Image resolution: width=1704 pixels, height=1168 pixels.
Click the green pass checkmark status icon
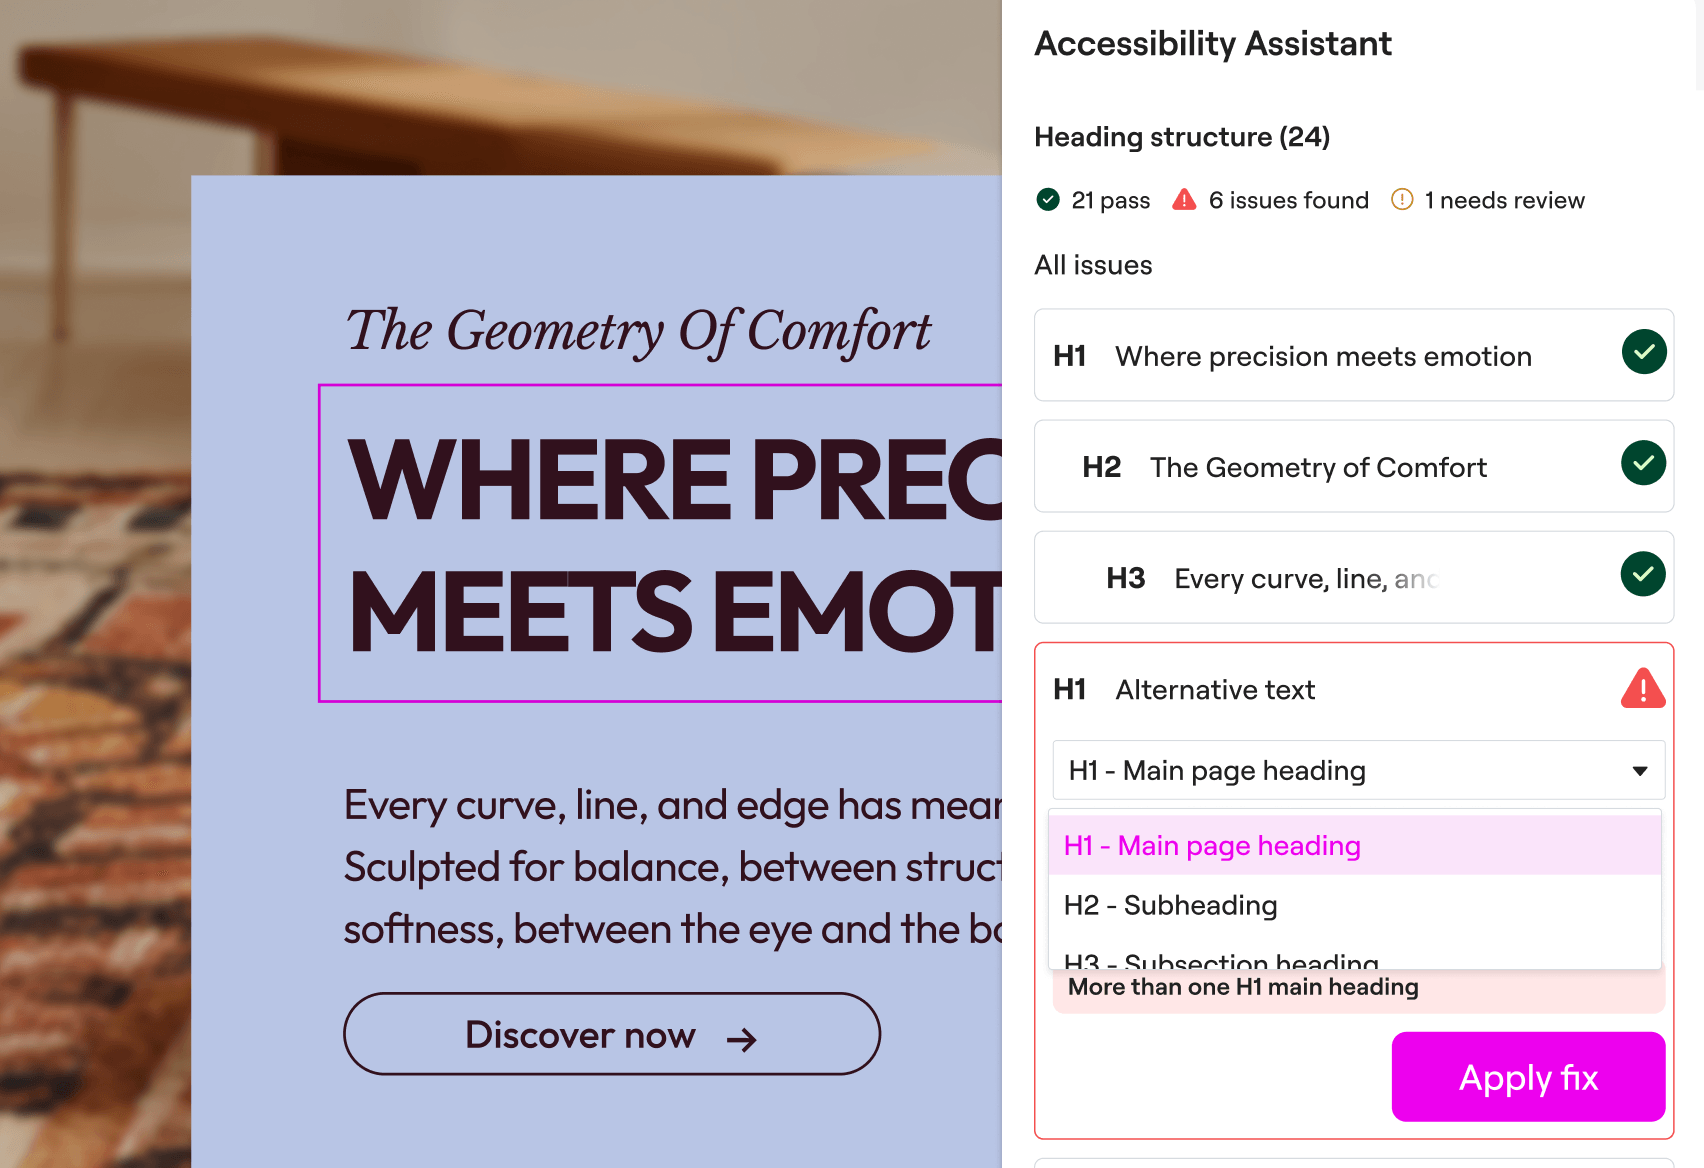pos(1048,200)
